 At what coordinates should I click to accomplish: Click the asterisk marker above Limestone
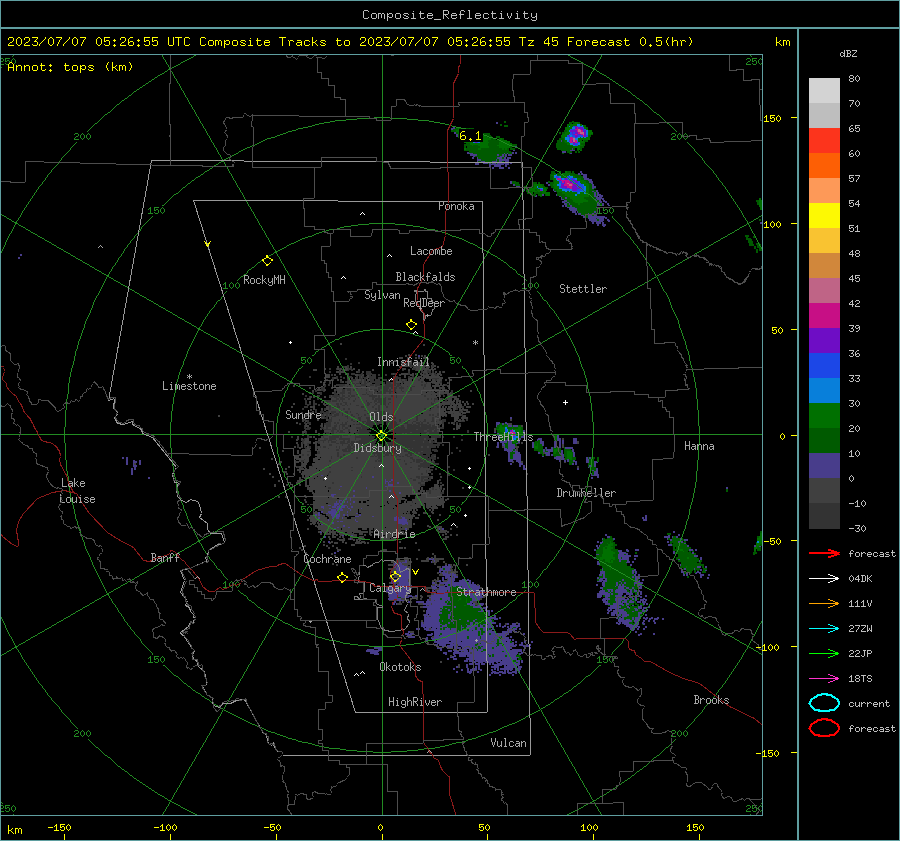coord(189,377)
